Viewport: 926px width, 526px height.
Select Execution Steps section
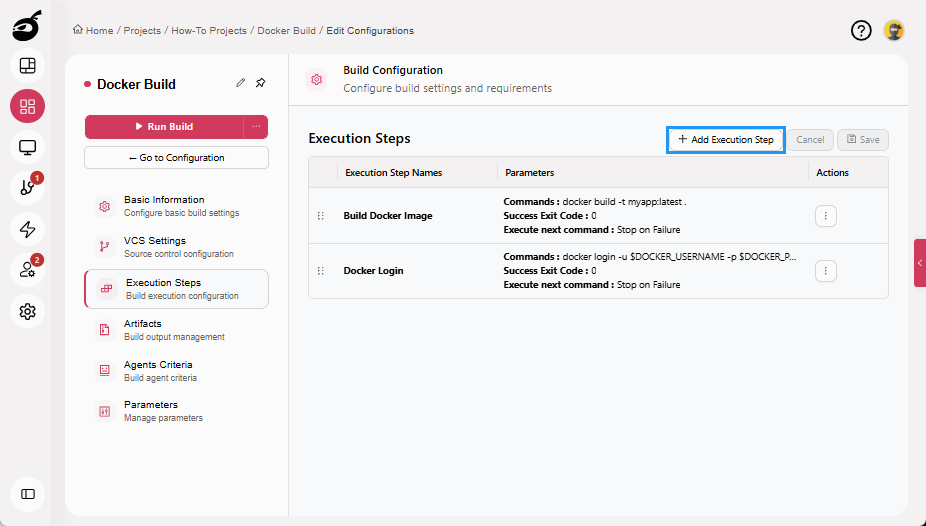(x=177, y=289)
